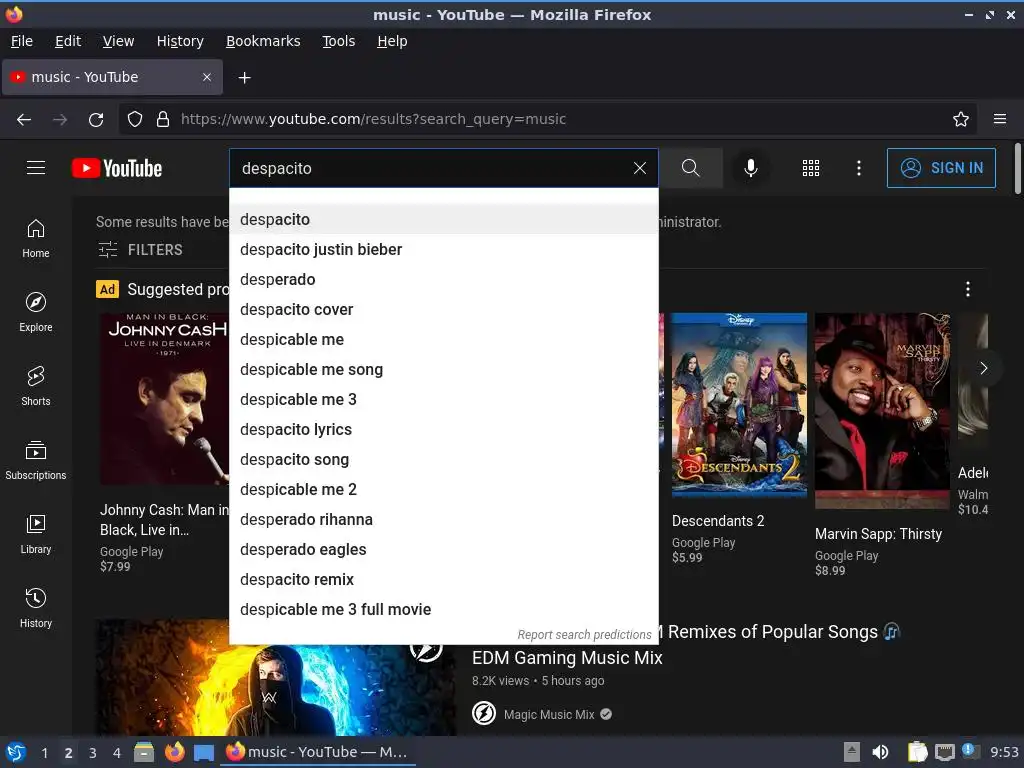Open ad options three-dot menu
This screenshot has height=768, width=1024.
coord(968,289)
